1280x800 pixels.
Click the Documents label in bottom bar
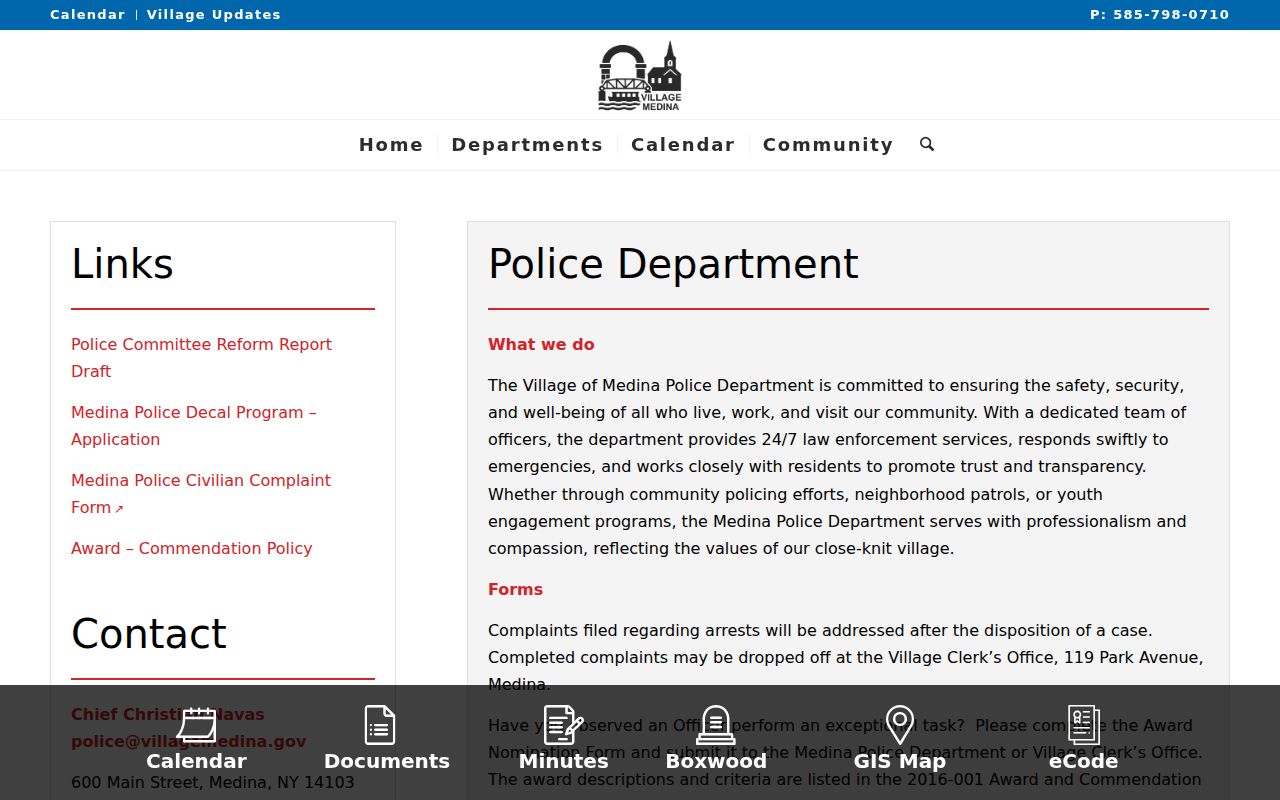tap(387, 761)
